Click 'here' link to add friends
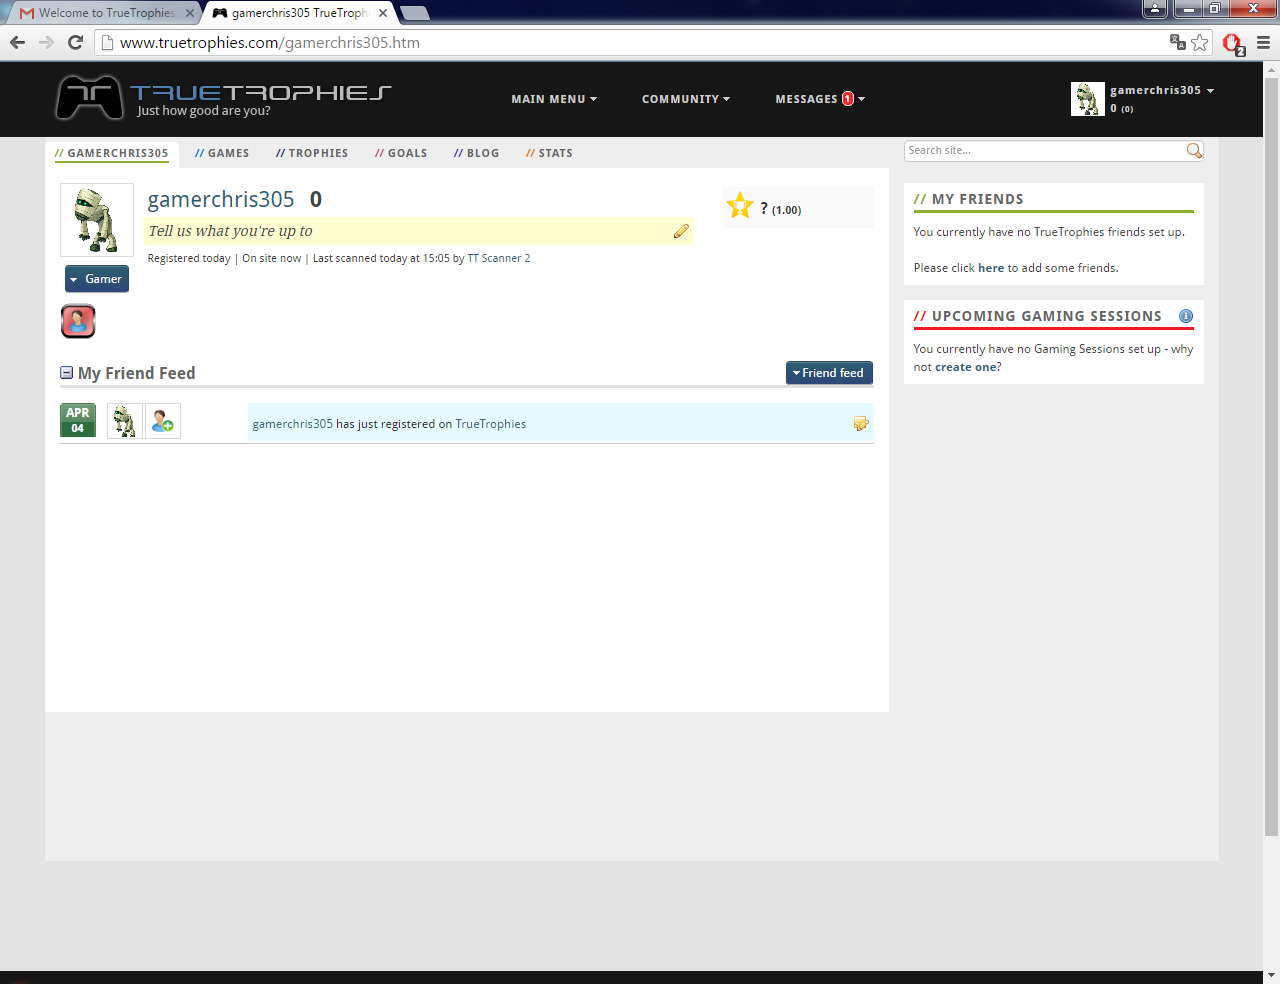 pos(991,268)
